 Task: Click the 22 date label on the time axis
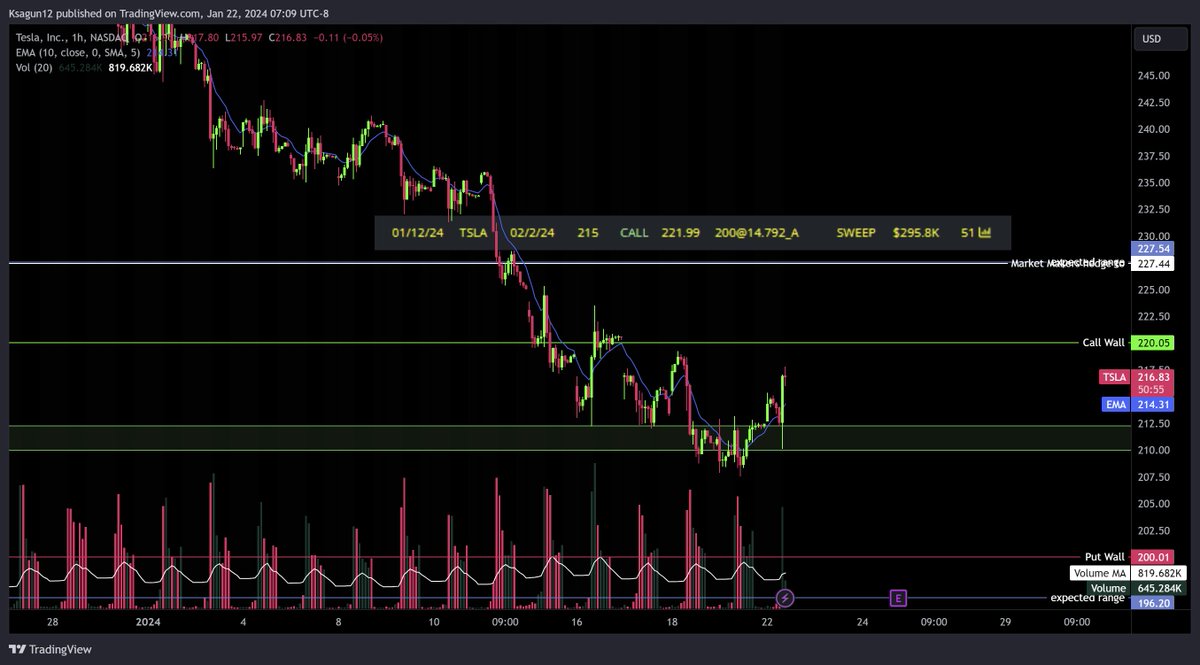pos(767,621)
